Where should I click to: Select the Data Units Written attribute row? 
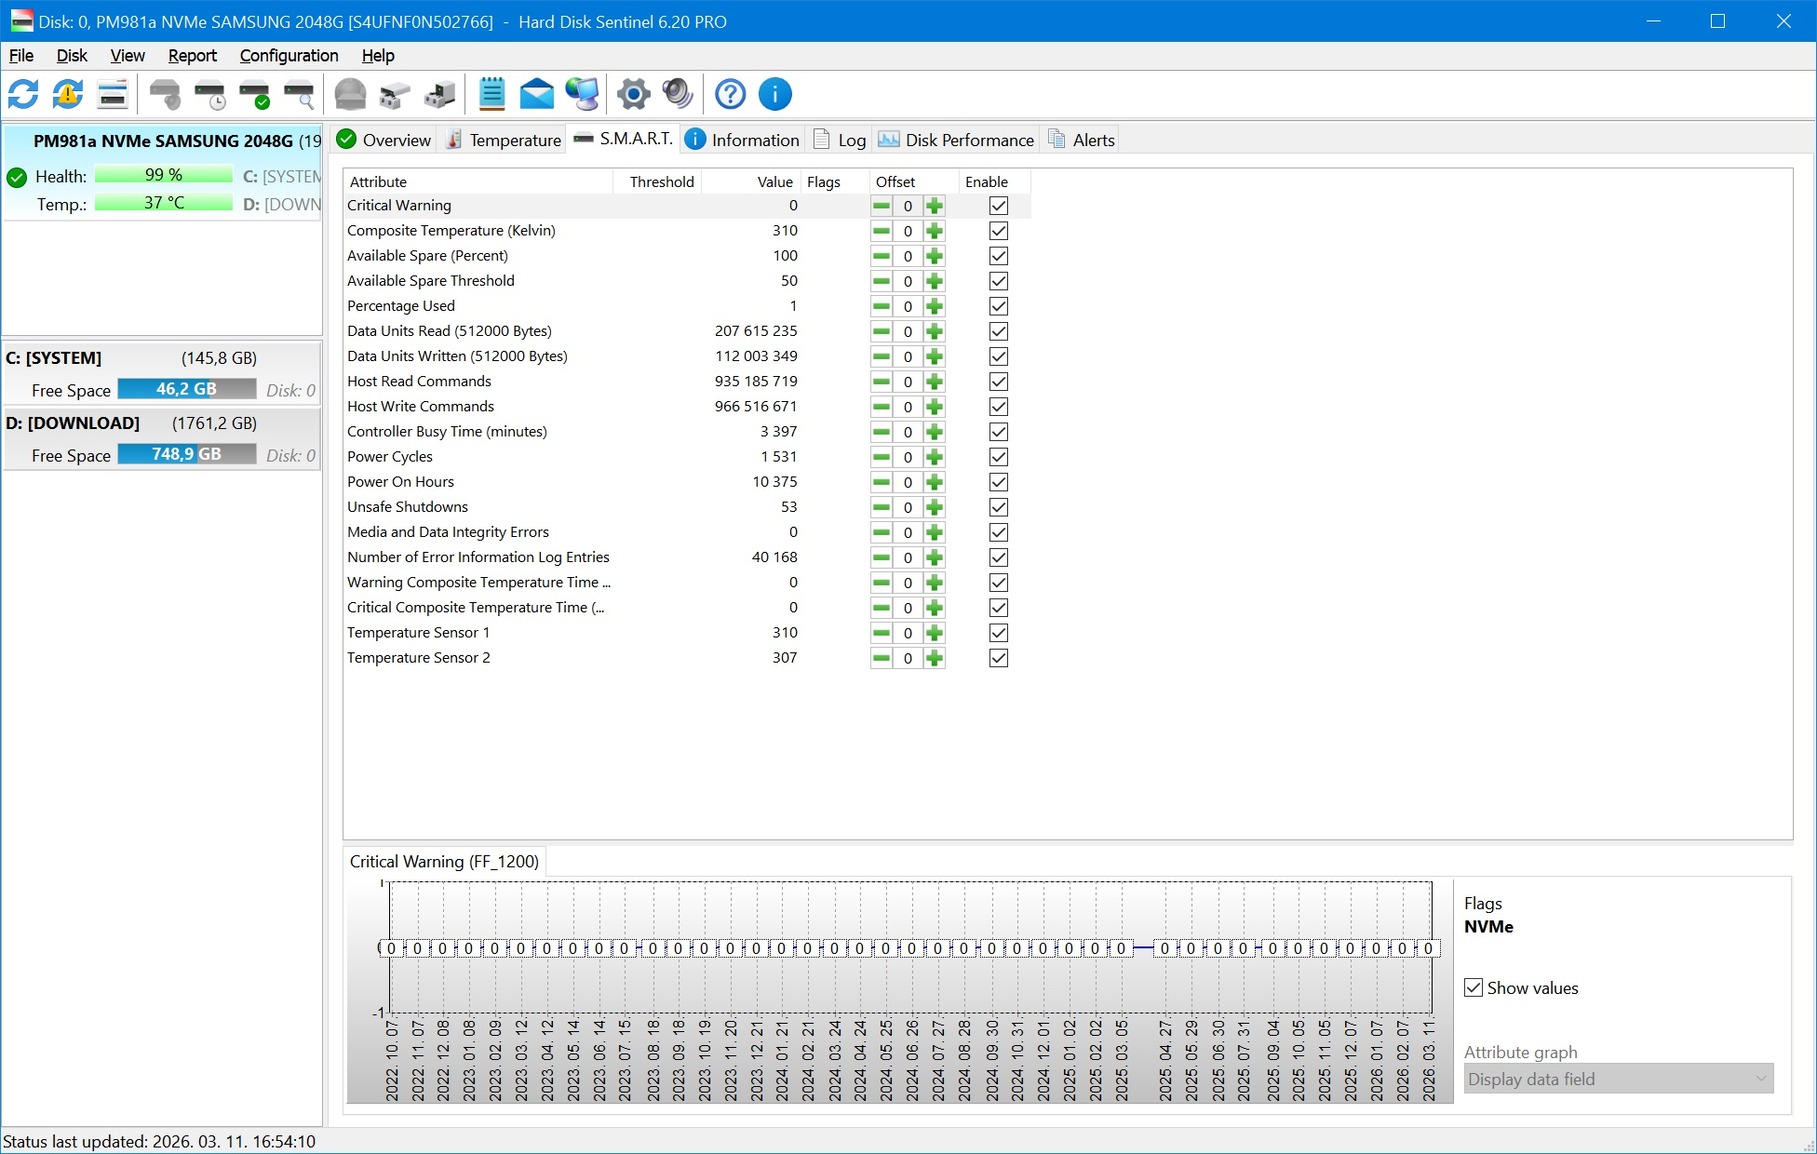[x=686, y=357]
